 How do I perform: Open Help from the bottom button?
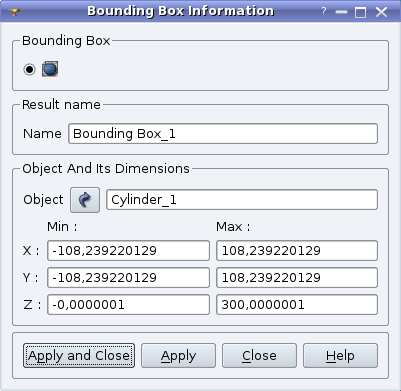coord(340,356)
